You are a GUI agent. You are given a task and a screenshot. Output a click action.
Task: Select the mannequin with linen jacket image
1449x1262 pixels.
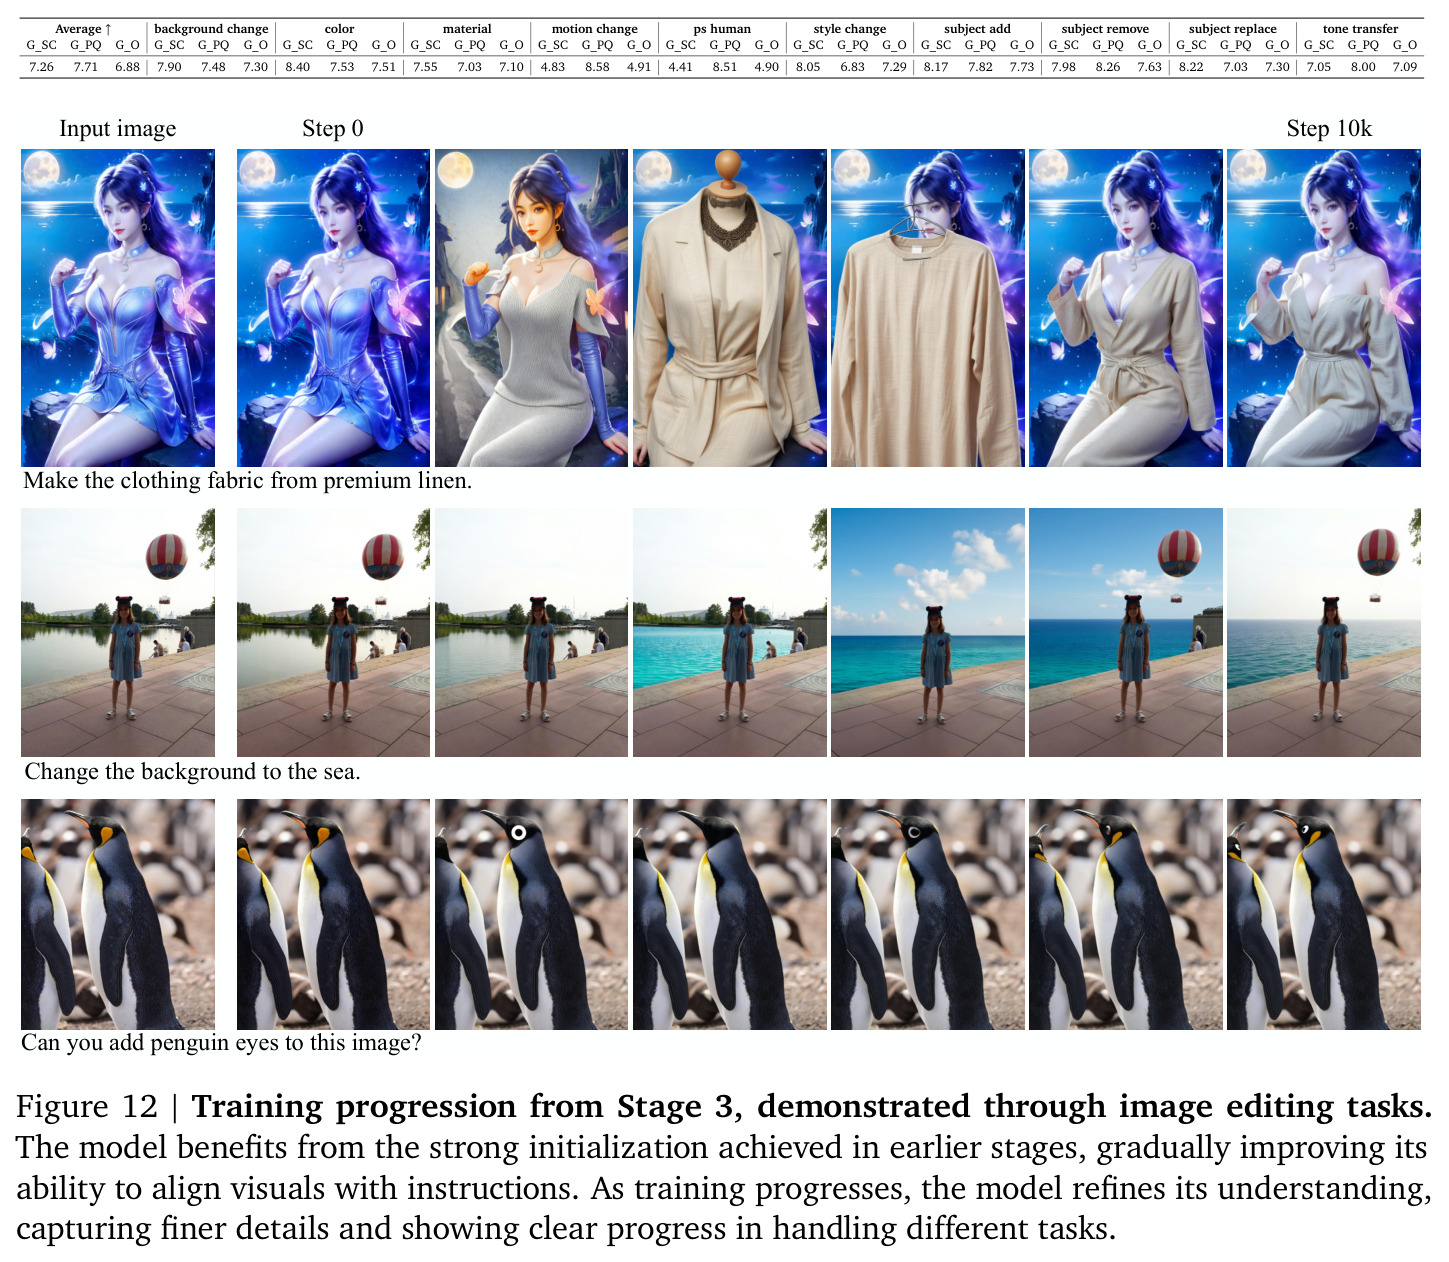pos(730,308)
